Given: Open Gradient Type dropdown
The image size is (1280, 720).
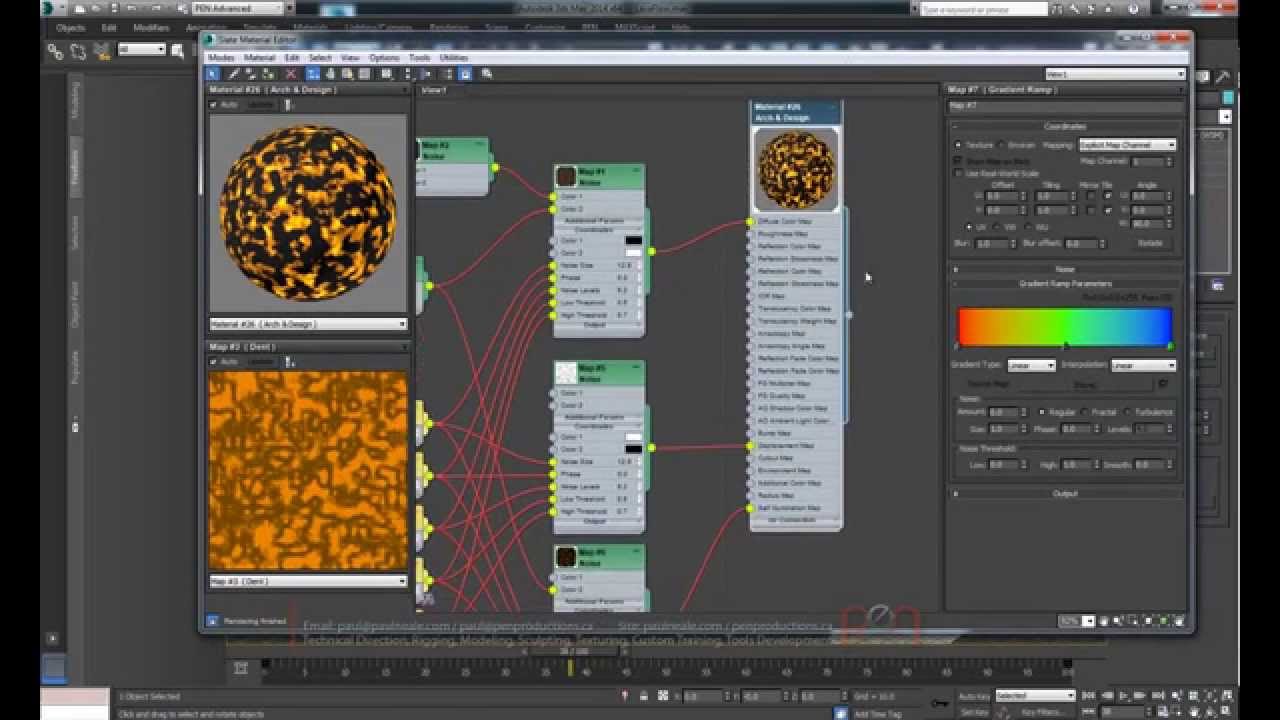Looking at the screenshot, I should tap(1031, 365).
